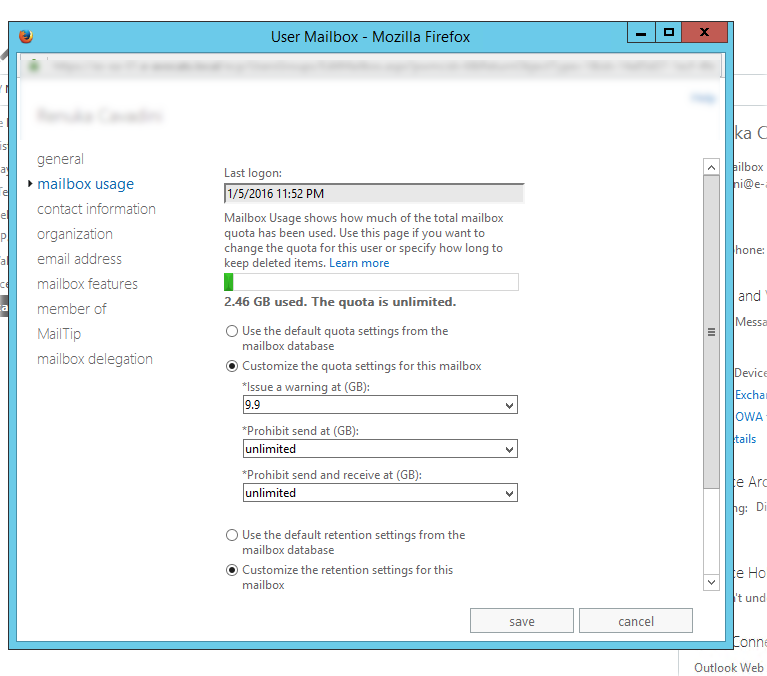This screenshot has width=767, height=676.
Task: Click the mailbox usage progress bar
Action: click(371, 282)
